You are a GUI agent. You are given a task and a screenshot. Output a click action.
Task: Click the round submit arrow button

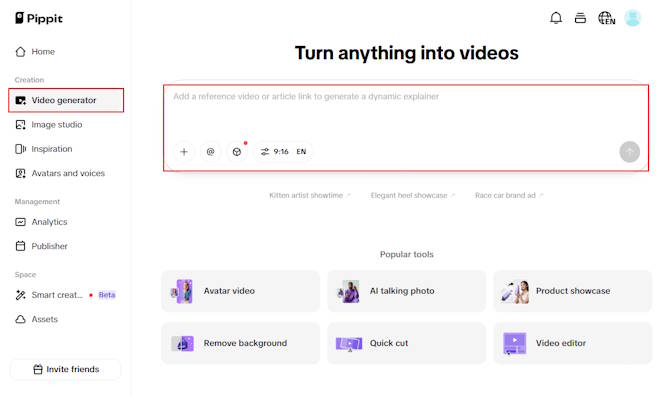click(630, 152)
